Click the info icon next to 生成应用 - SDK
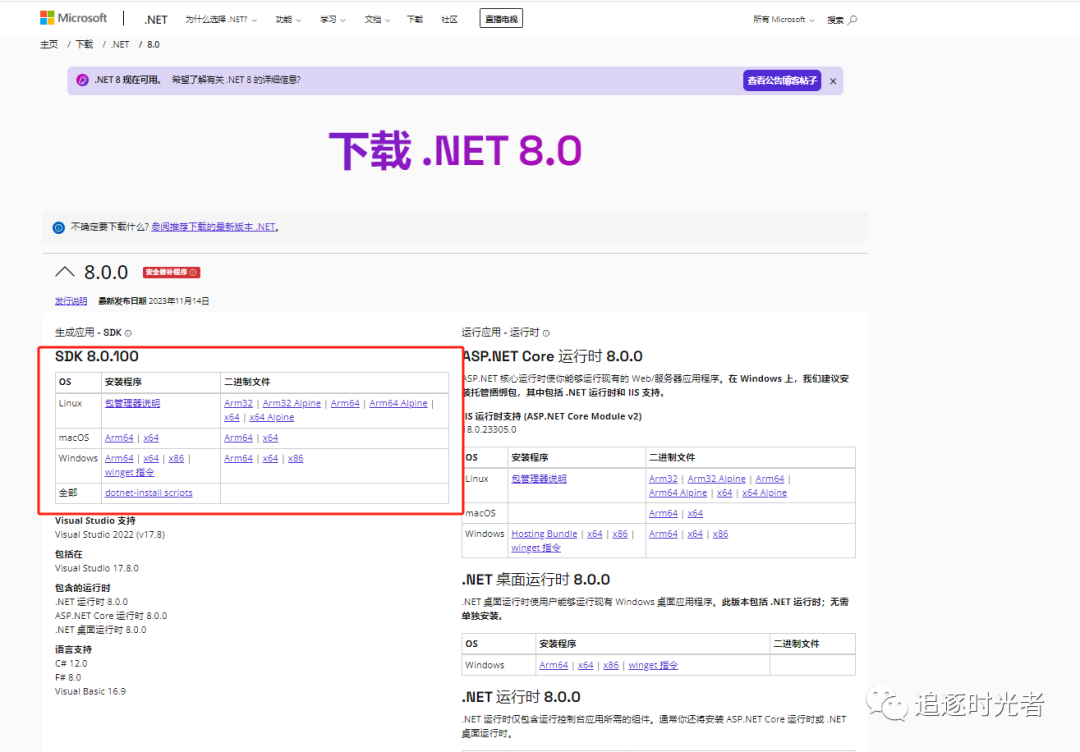 128,333
